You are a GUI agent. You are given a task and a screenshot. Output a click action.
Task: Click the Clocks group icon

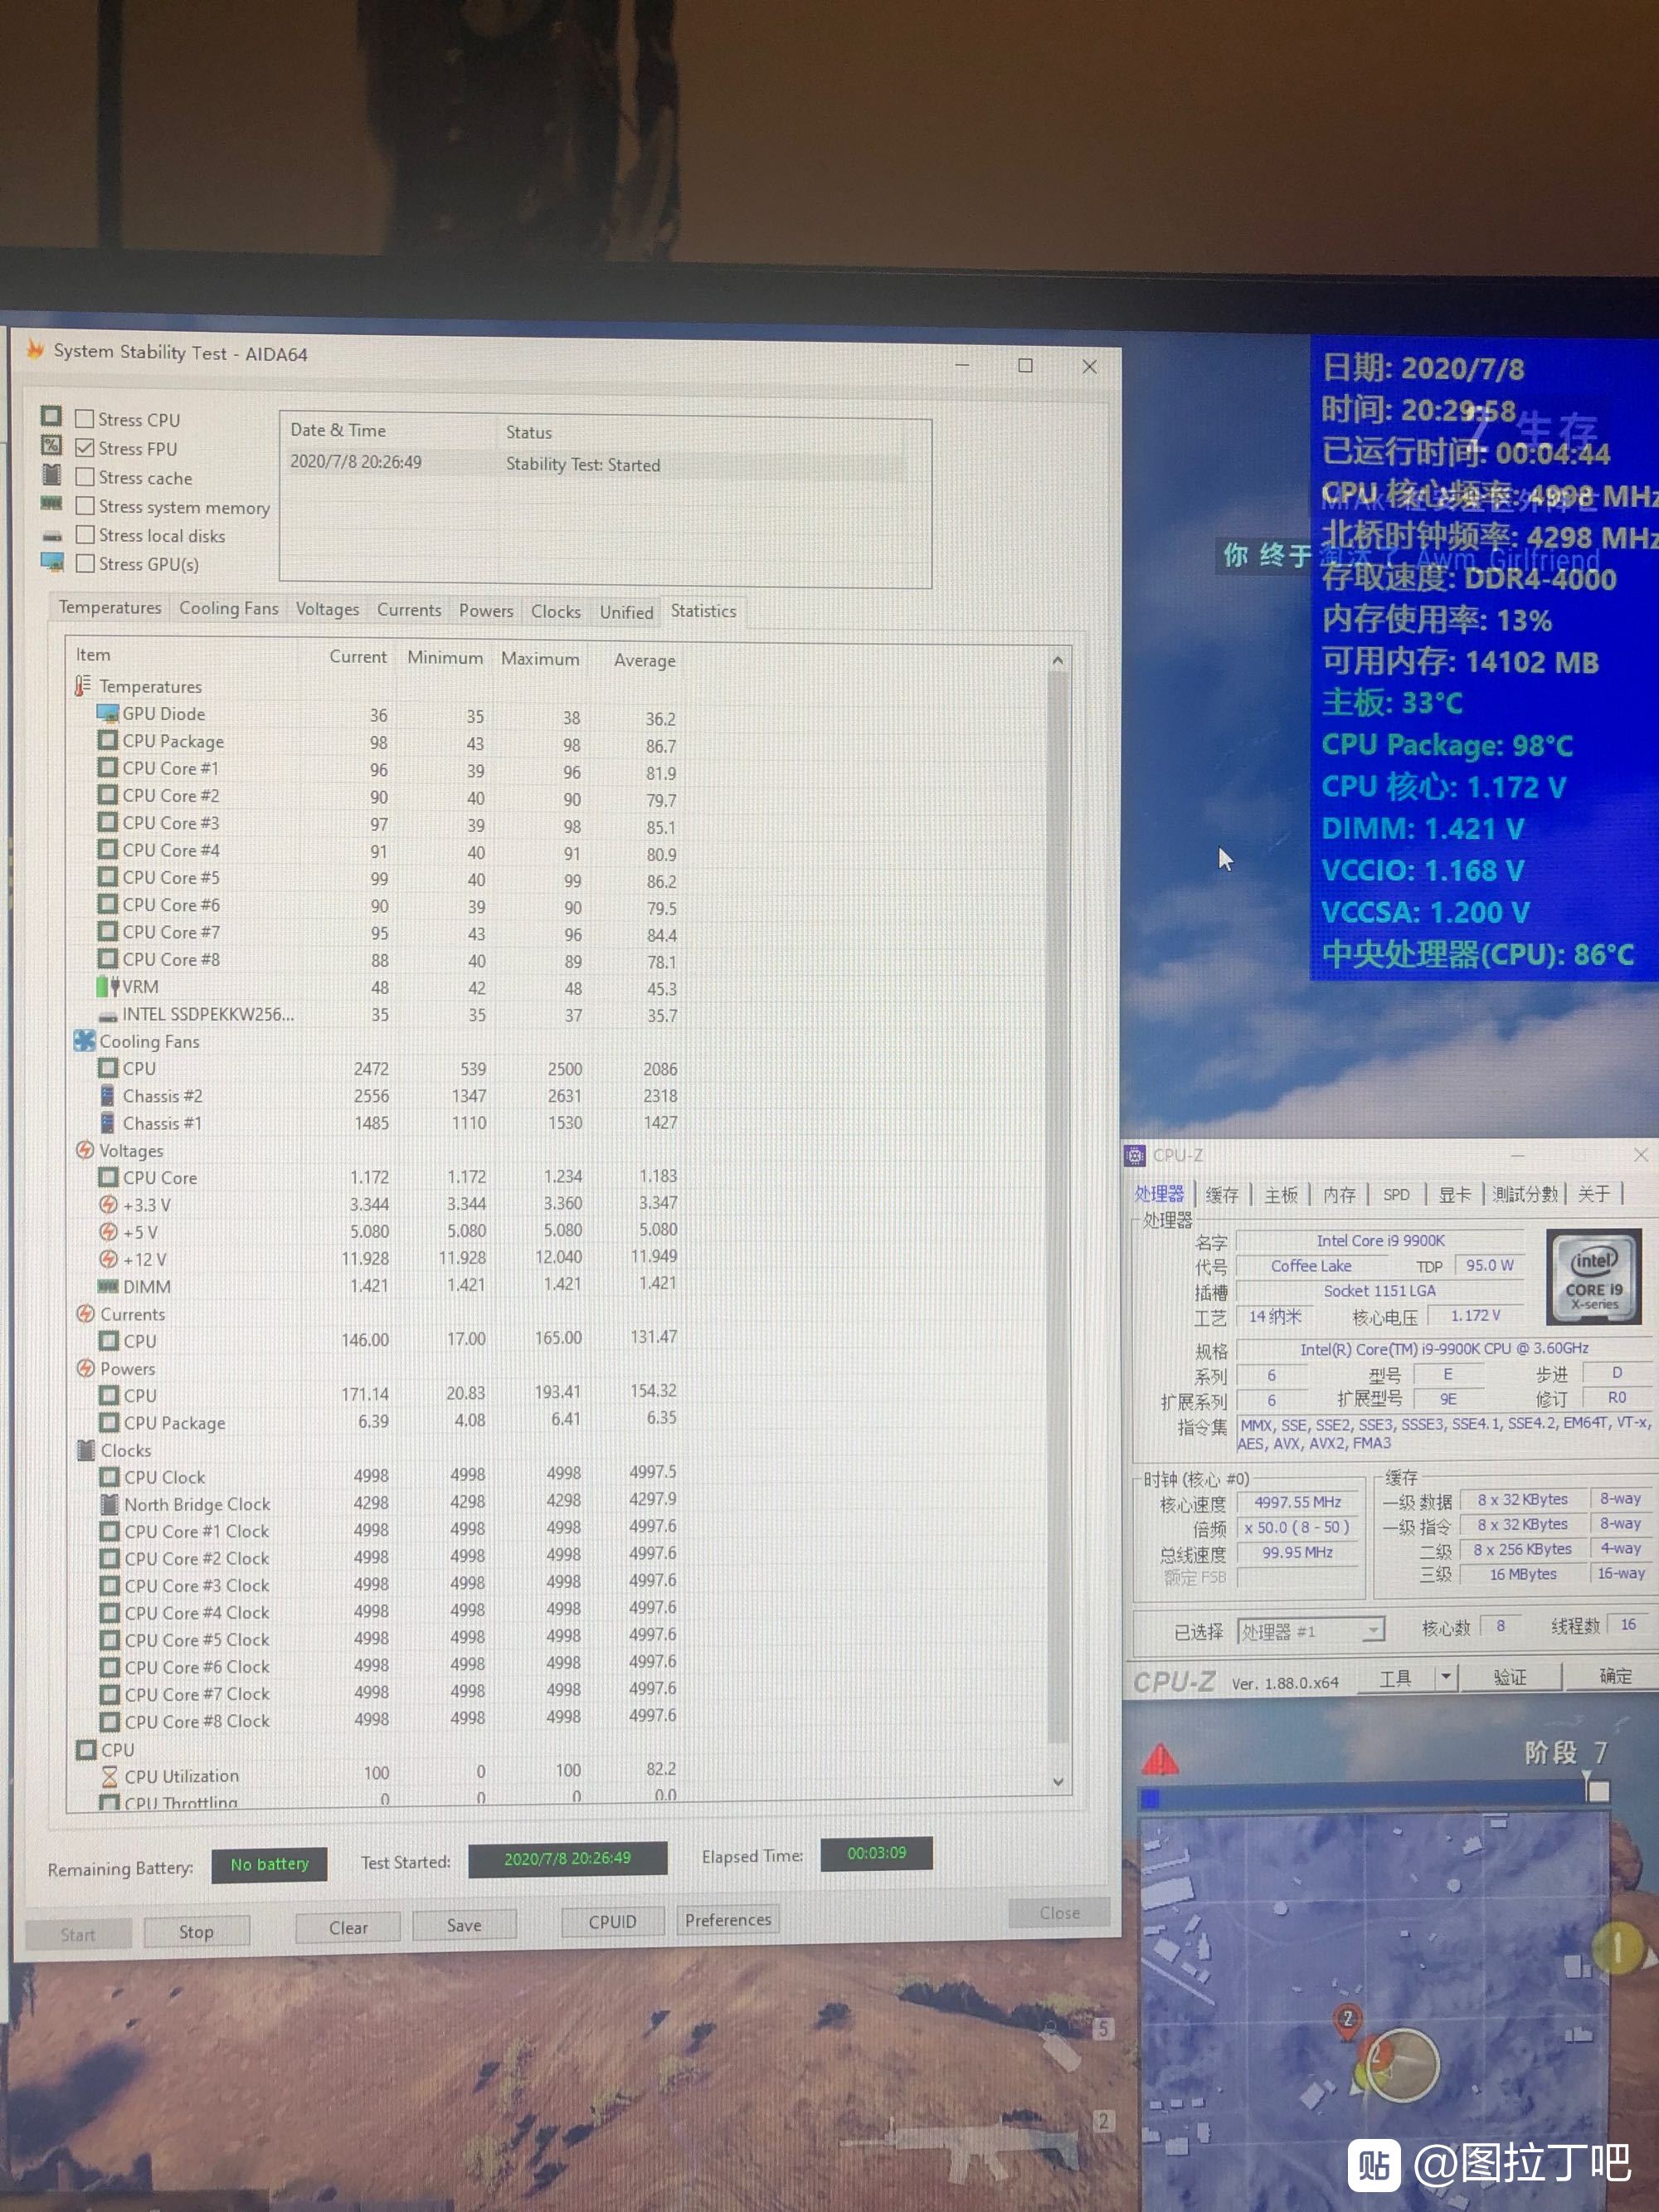87,1450
